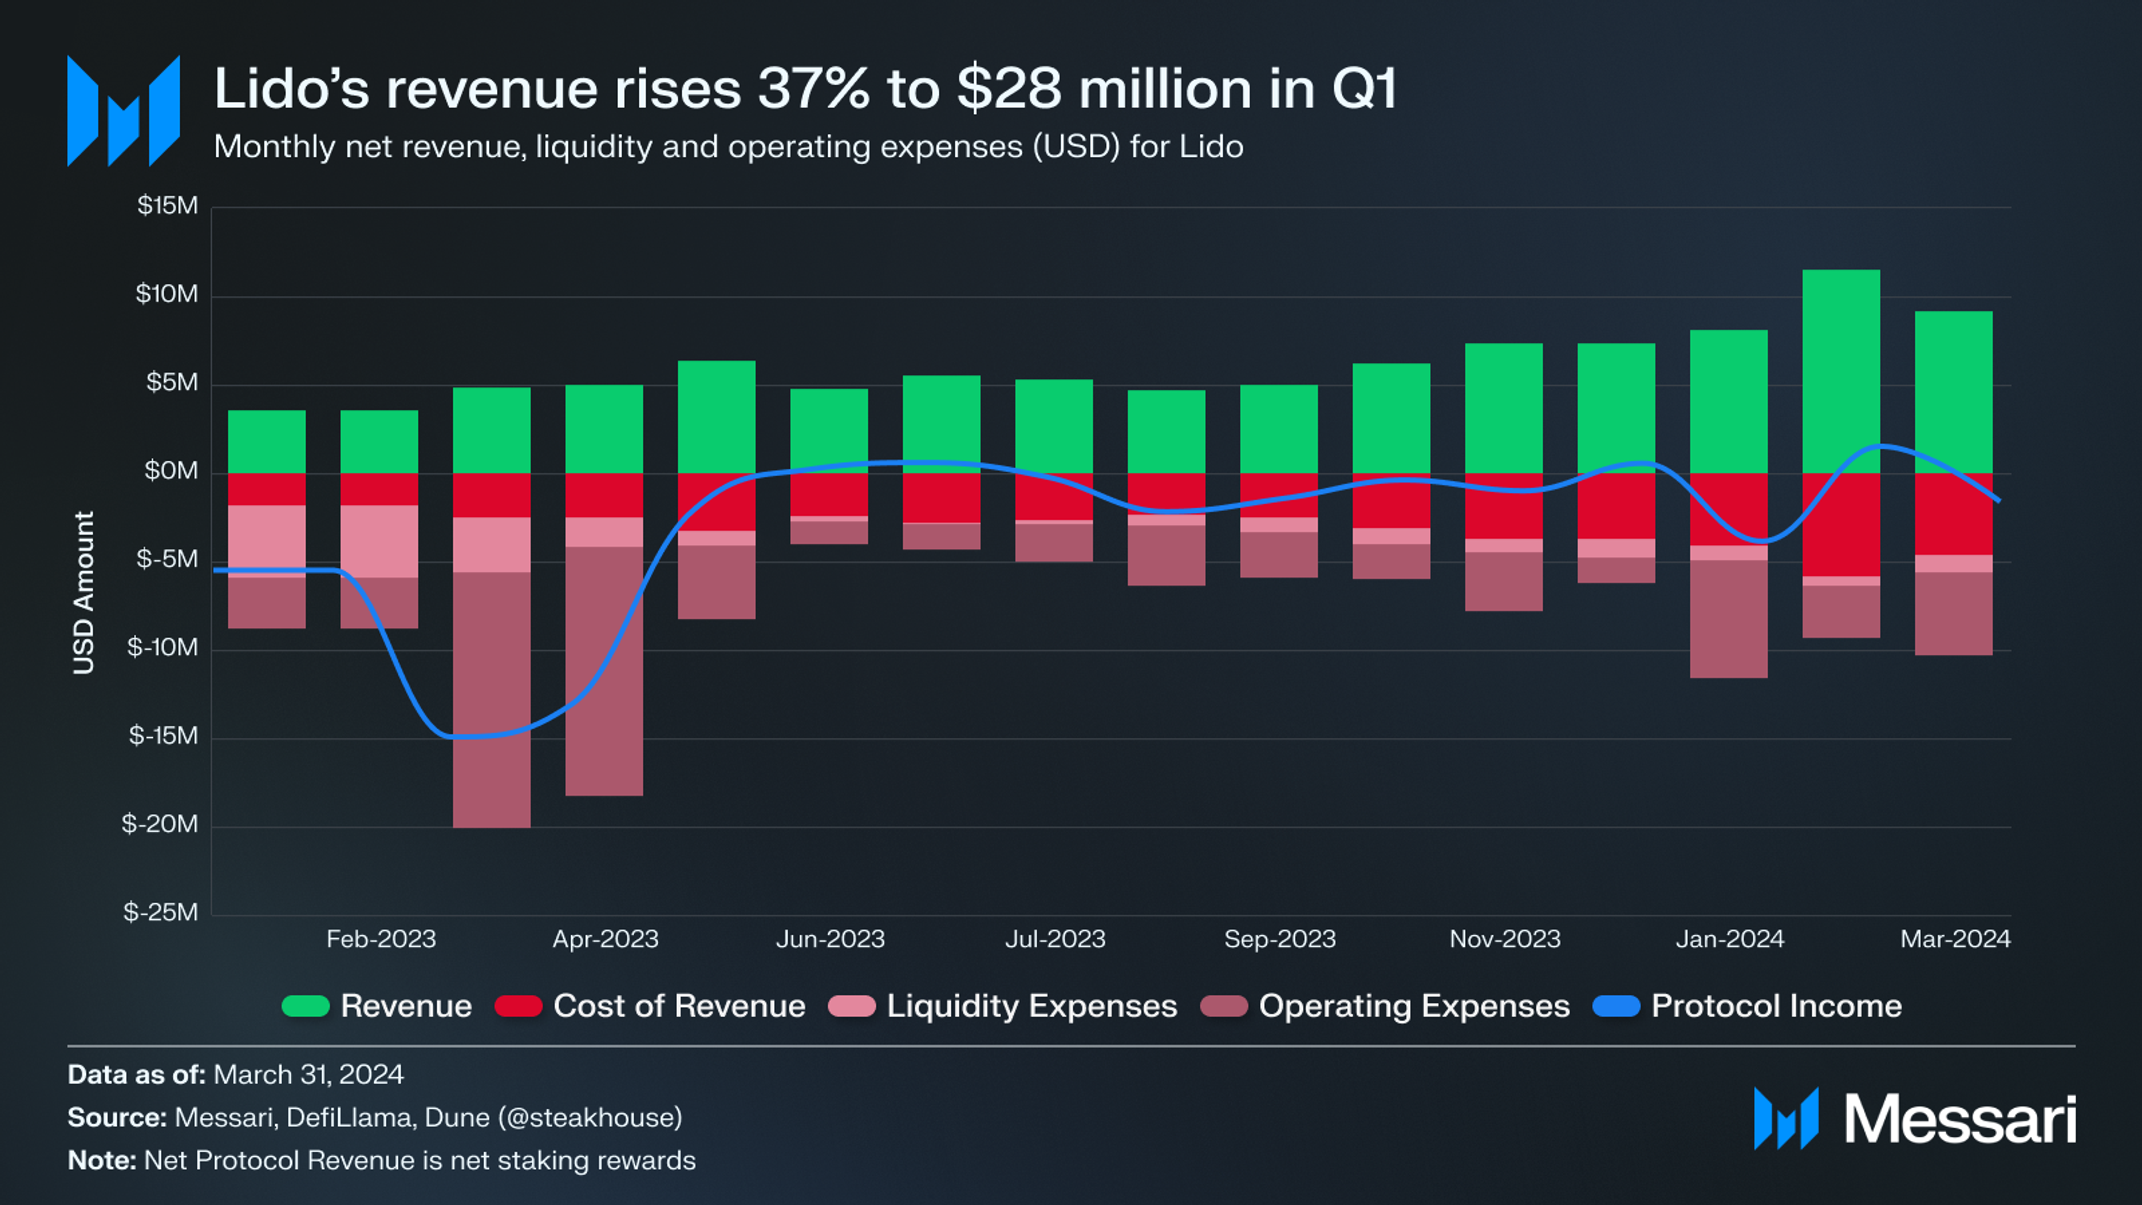Click the operating expenses bar above Apr-2023
The width and height of the screenshot is (2142, 1205).
click(604, 671)
